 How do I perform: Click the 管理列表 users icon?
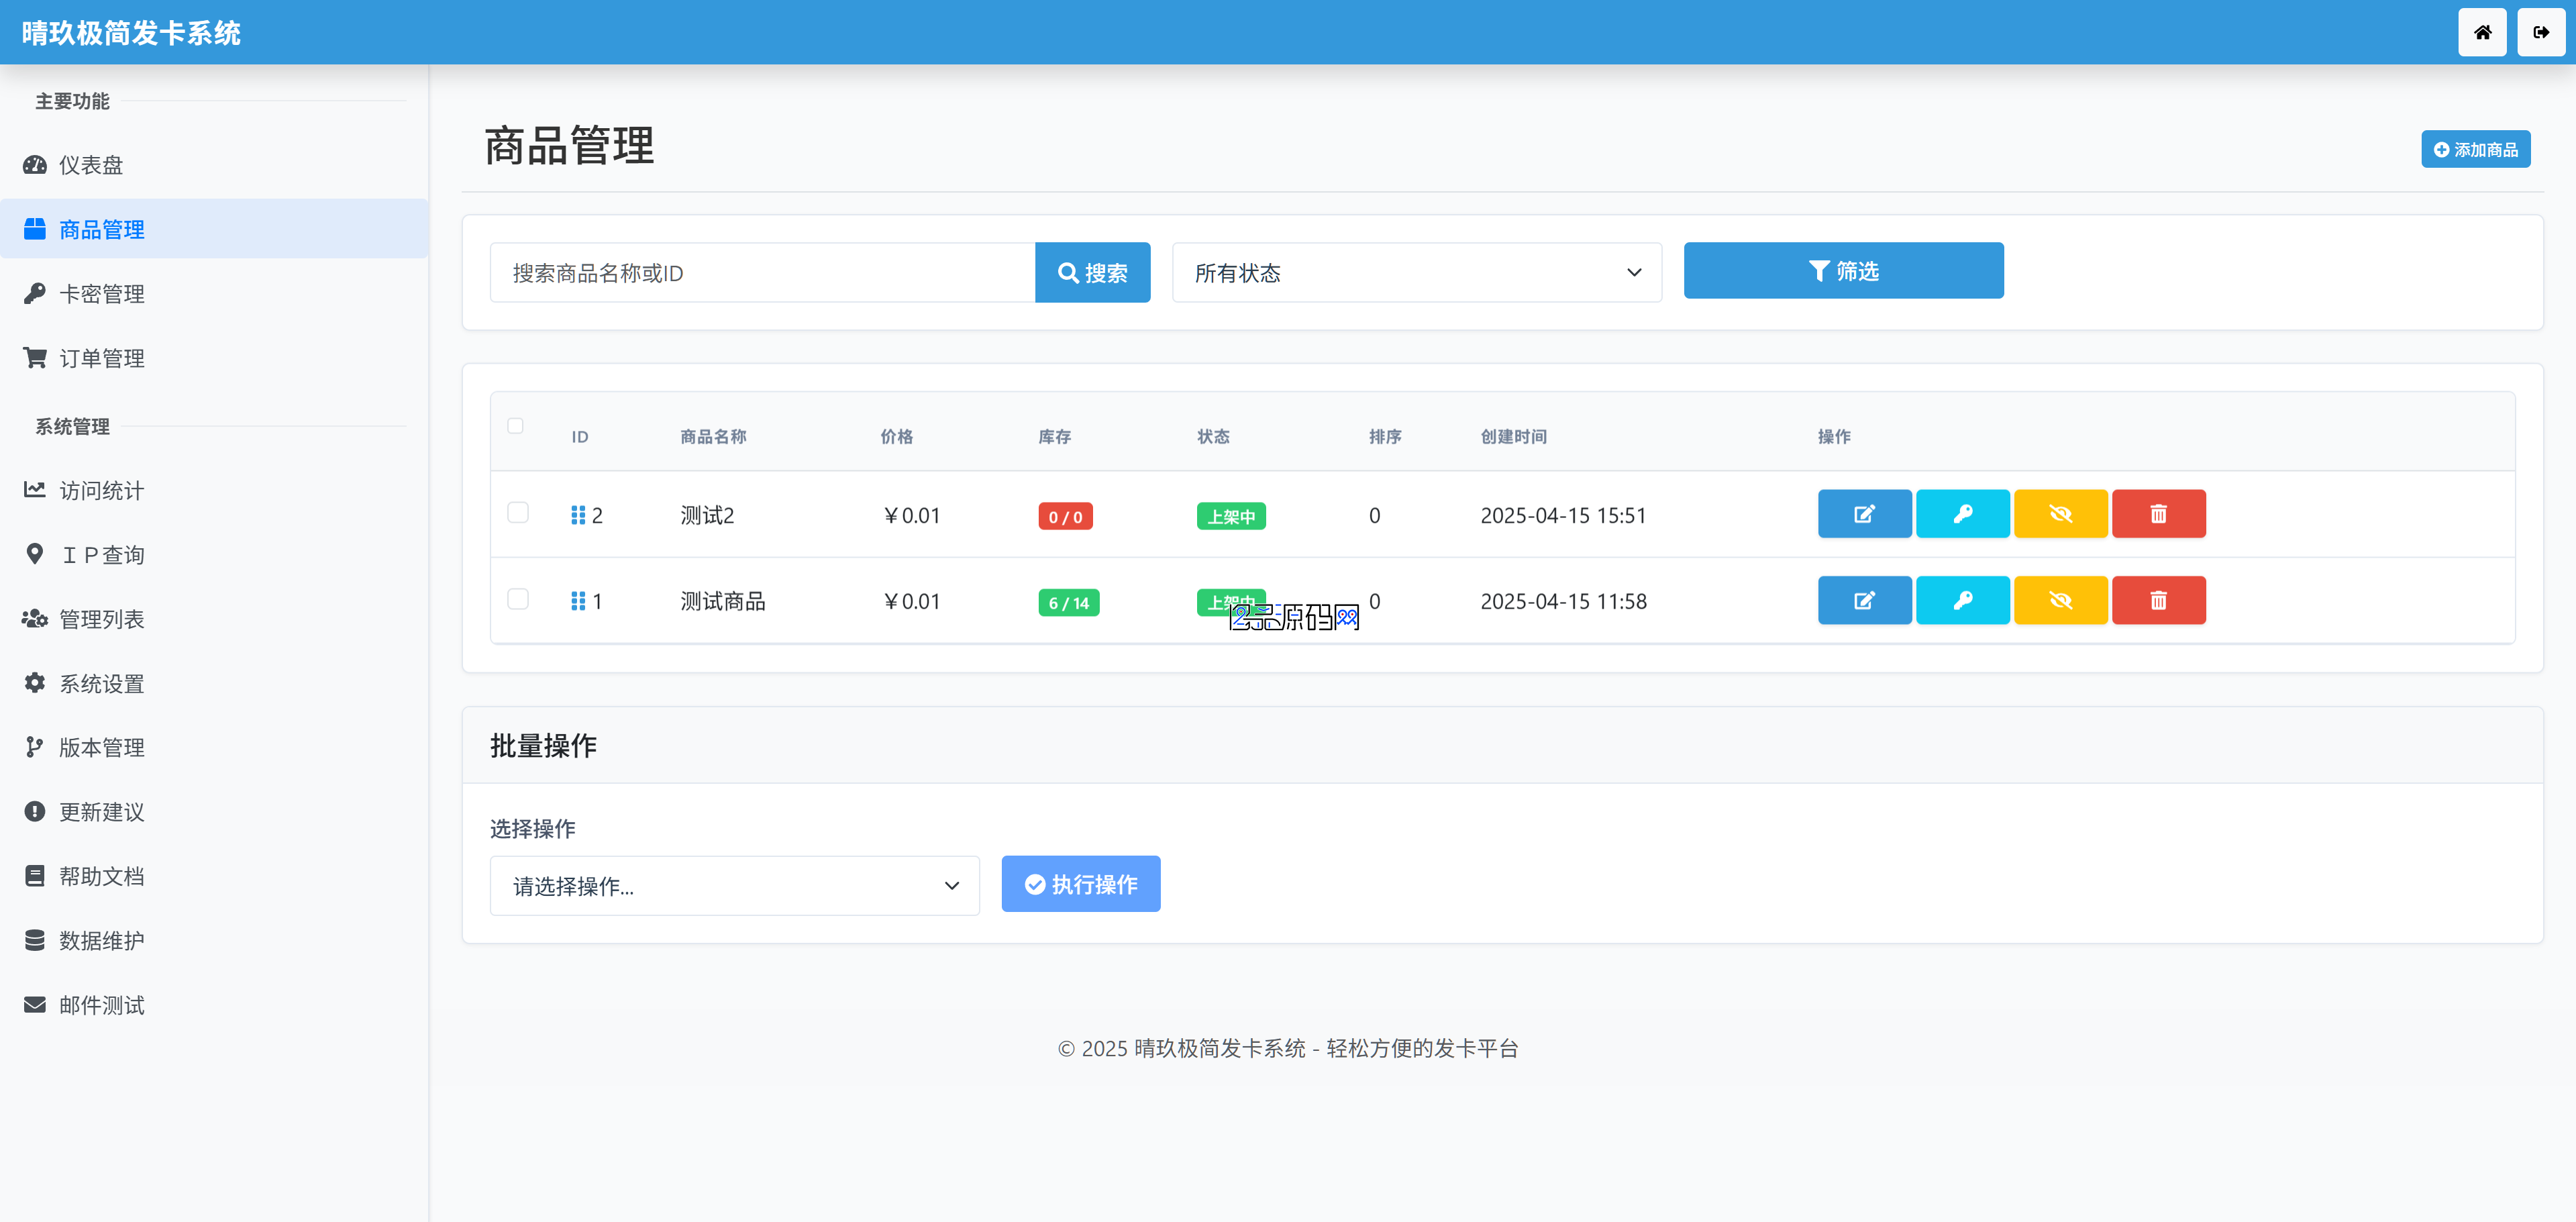[x=35, y=619]
